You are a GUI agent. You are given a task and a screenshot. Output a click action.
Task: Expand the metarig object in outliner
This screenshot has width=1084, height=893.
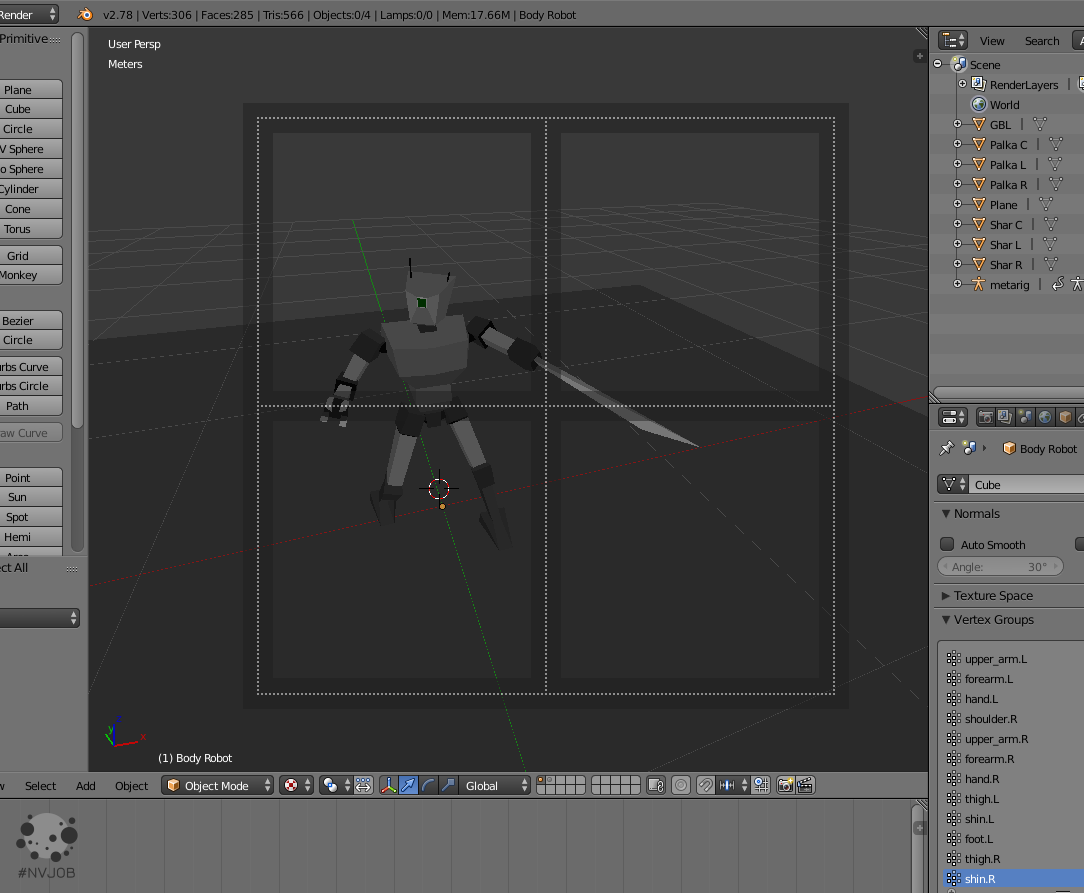(x=957, y=284)
